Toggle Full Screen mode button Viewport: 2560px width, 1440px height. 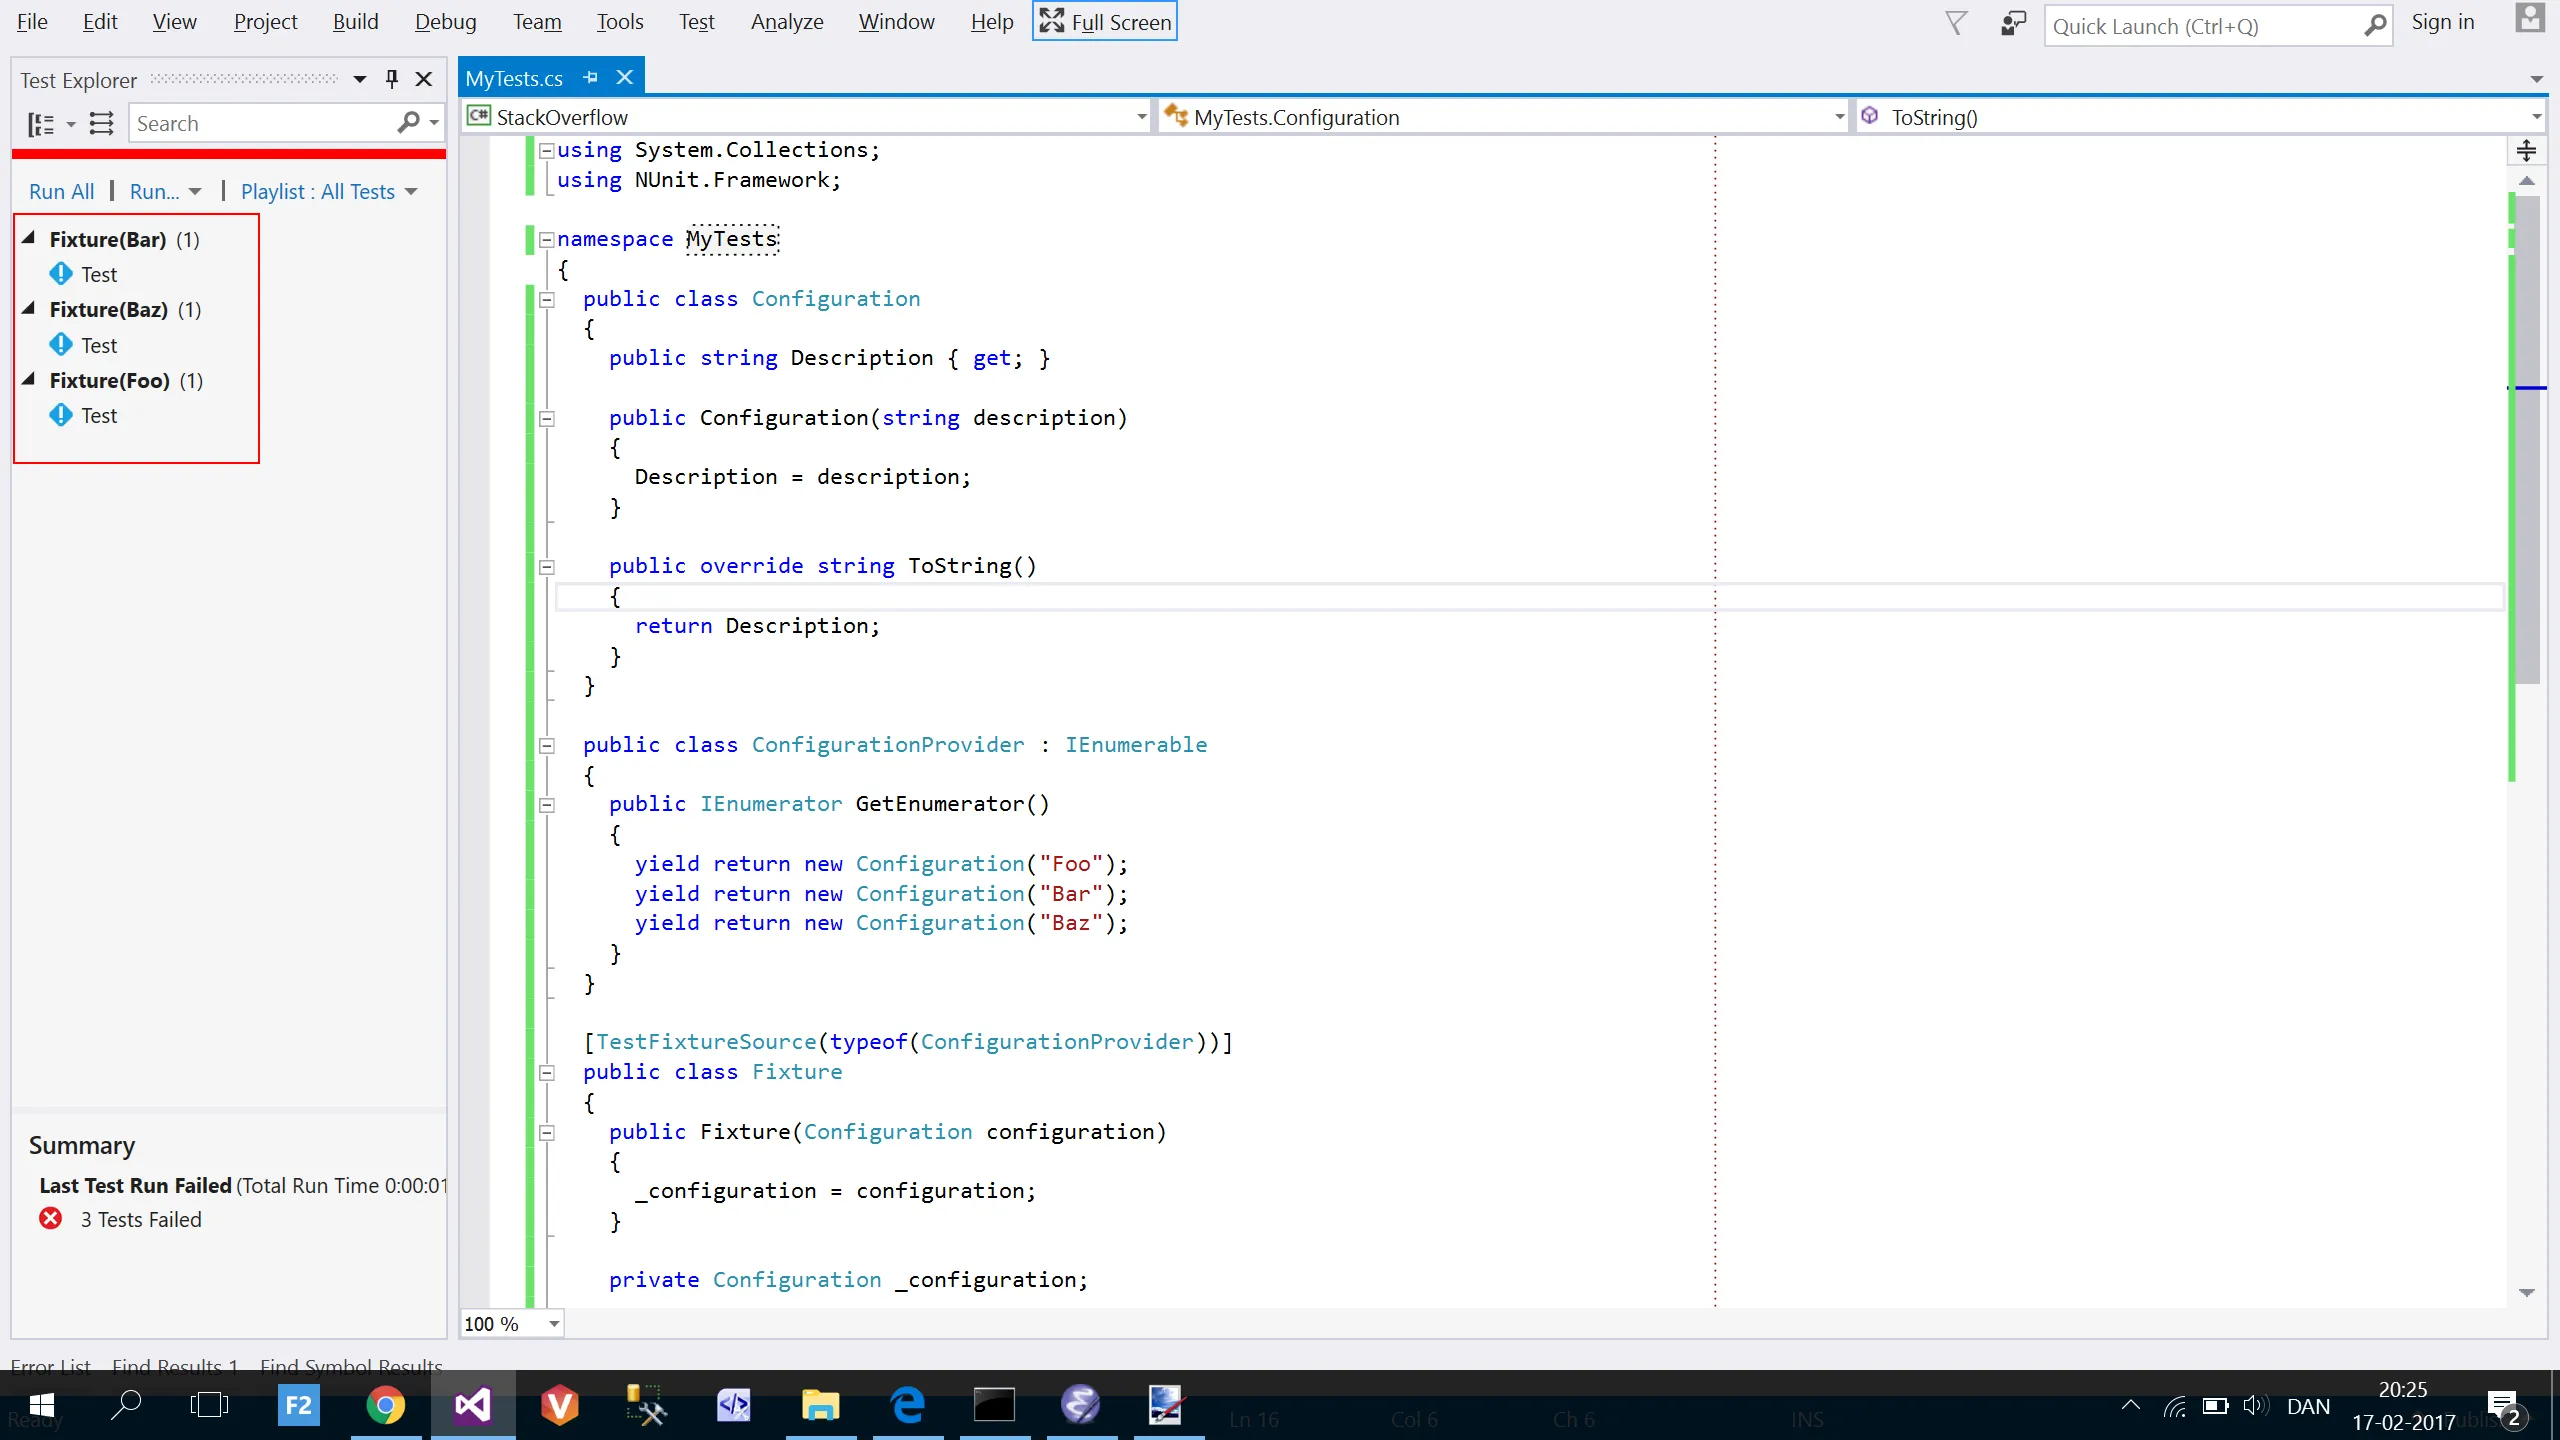coord(1105,22)
